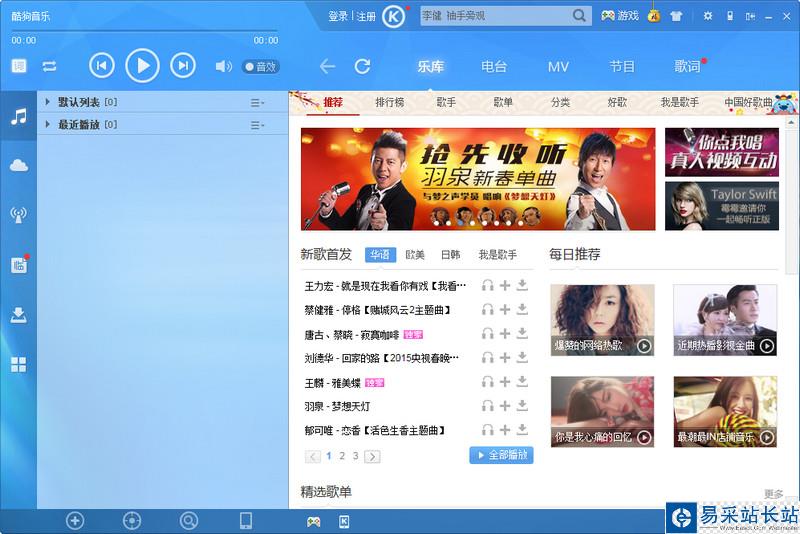Viewport: 800px width, 534px height.
Task: Go to page 2 of new songs
Action: [x=342, y=456]
